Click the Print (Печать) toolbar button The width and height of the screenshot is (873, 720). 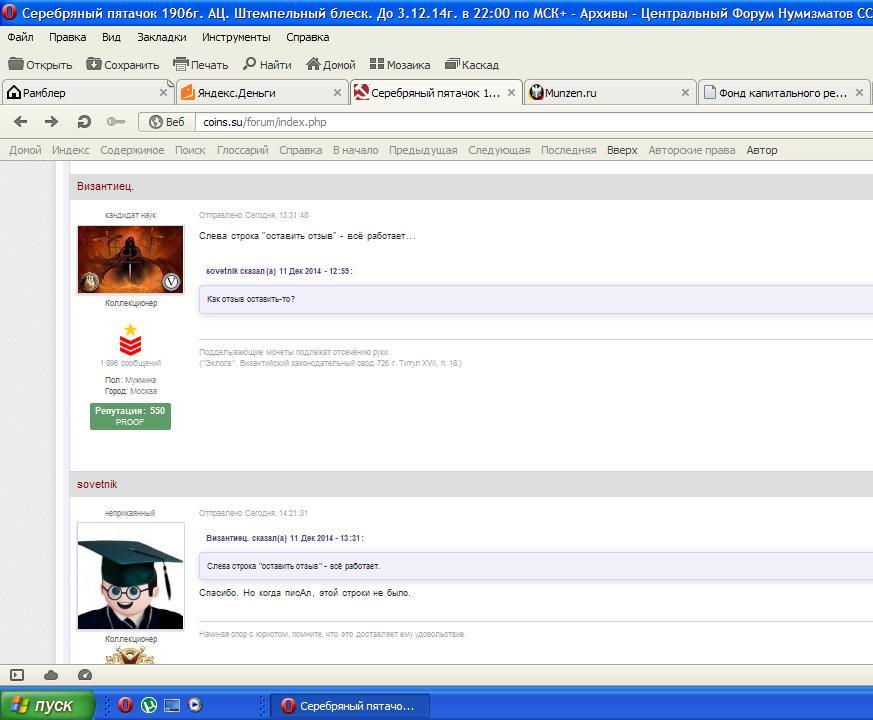pos(200,65)
